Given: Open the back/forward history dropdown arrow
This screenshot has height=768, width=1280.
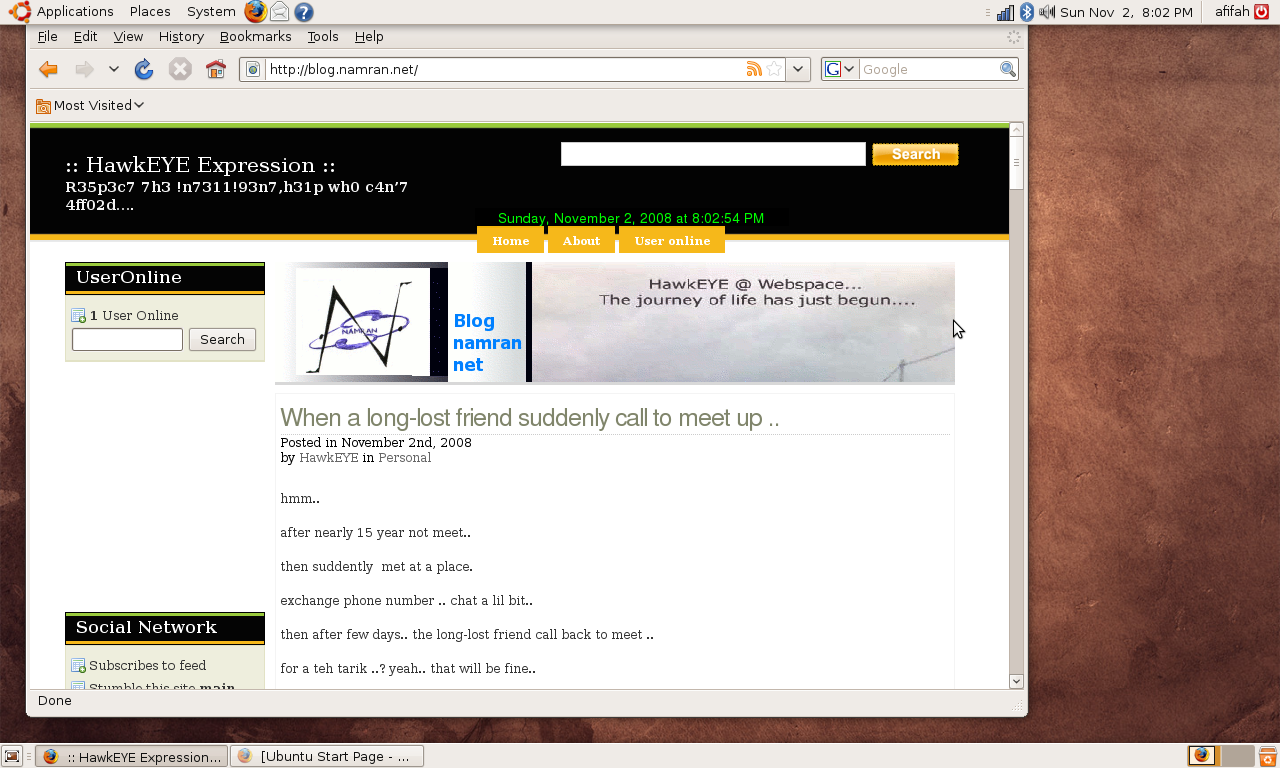Looking at the screenshot, I should click(x=114, y=69).
